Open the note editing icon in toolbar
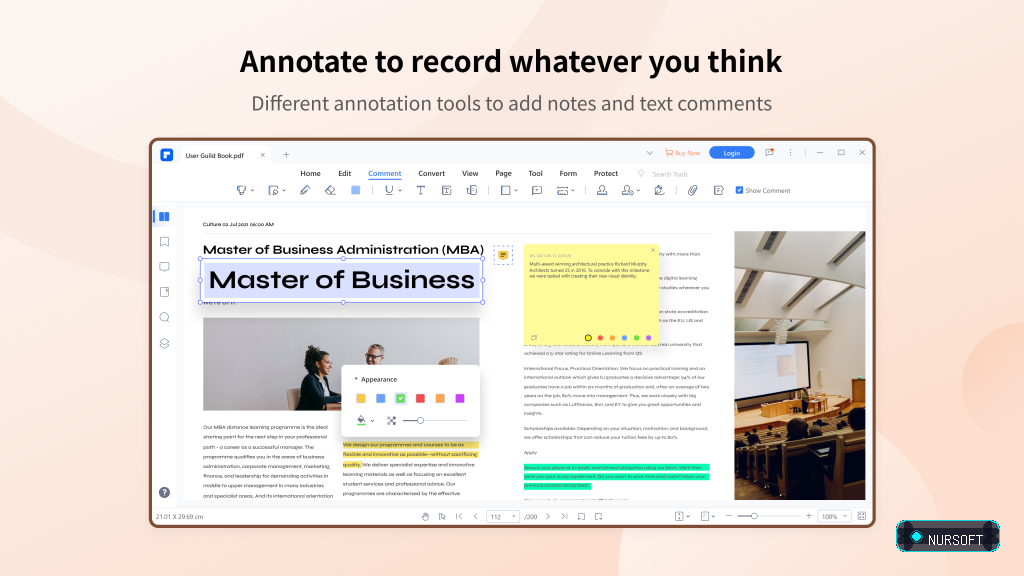The image size is (1024, 576). 719,190
